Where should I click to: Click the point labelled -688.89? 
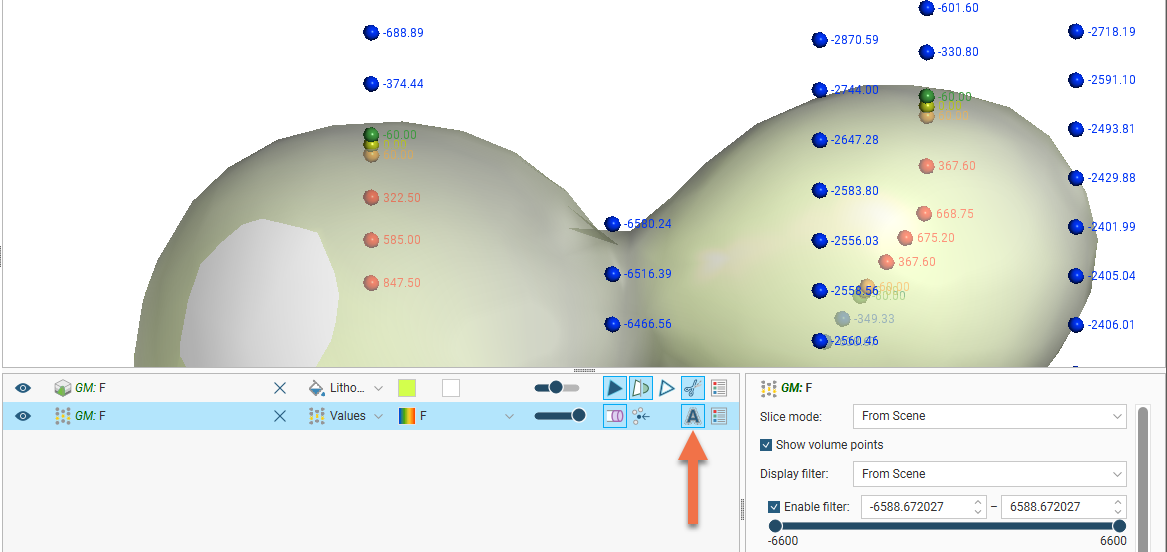(x=371, y=33)
